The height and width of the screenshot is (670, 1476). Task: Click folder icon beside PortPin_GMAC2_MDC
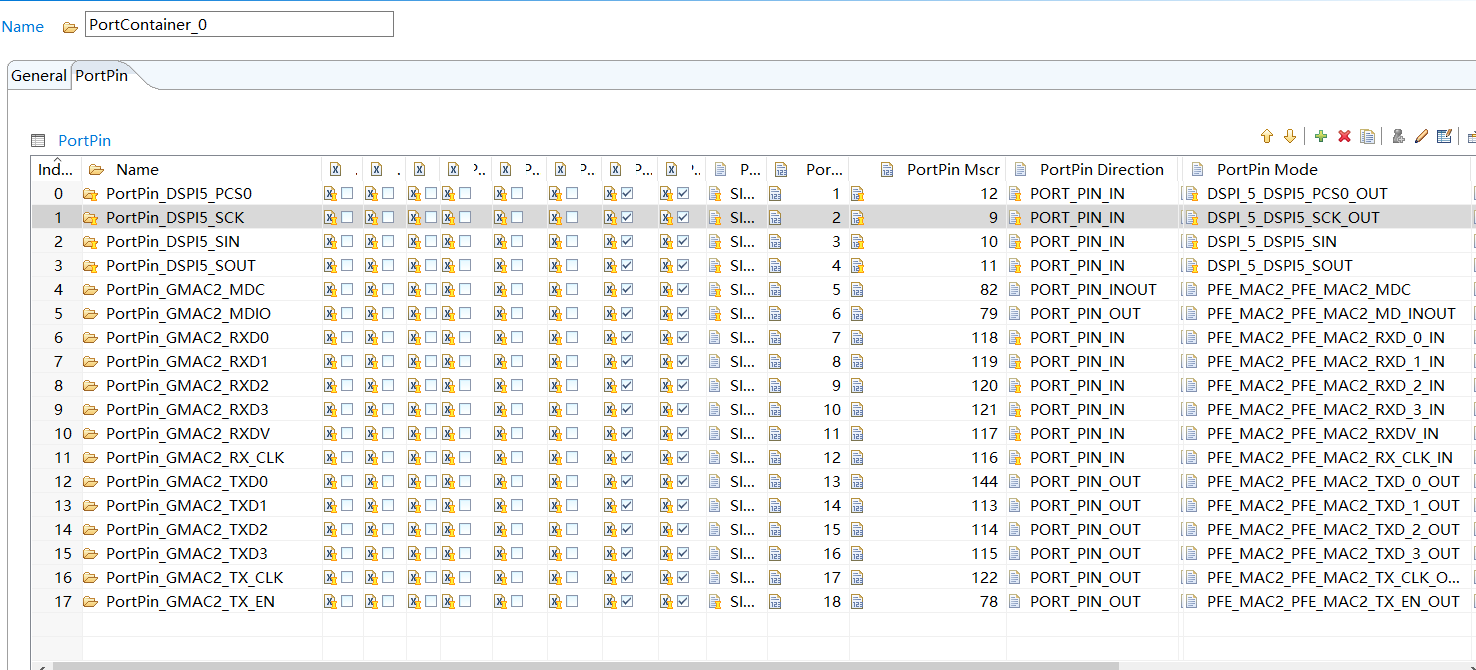[90, 289]
